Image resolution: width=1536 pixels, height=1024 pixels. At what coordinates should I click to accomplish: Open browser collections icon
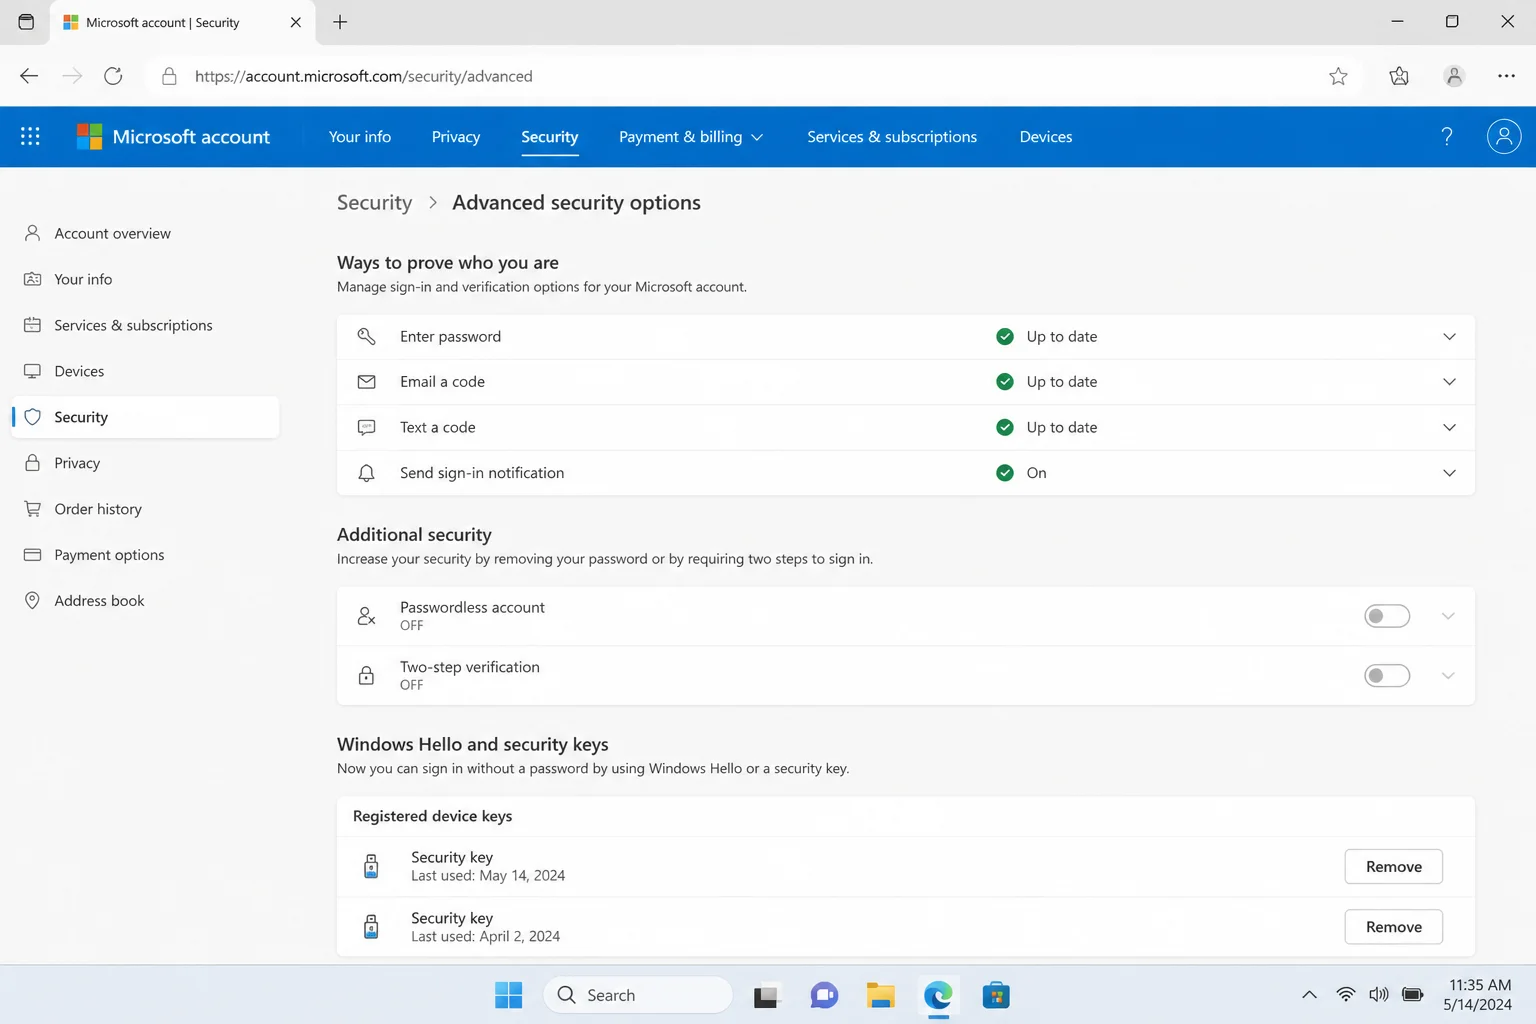[1399, 76]
